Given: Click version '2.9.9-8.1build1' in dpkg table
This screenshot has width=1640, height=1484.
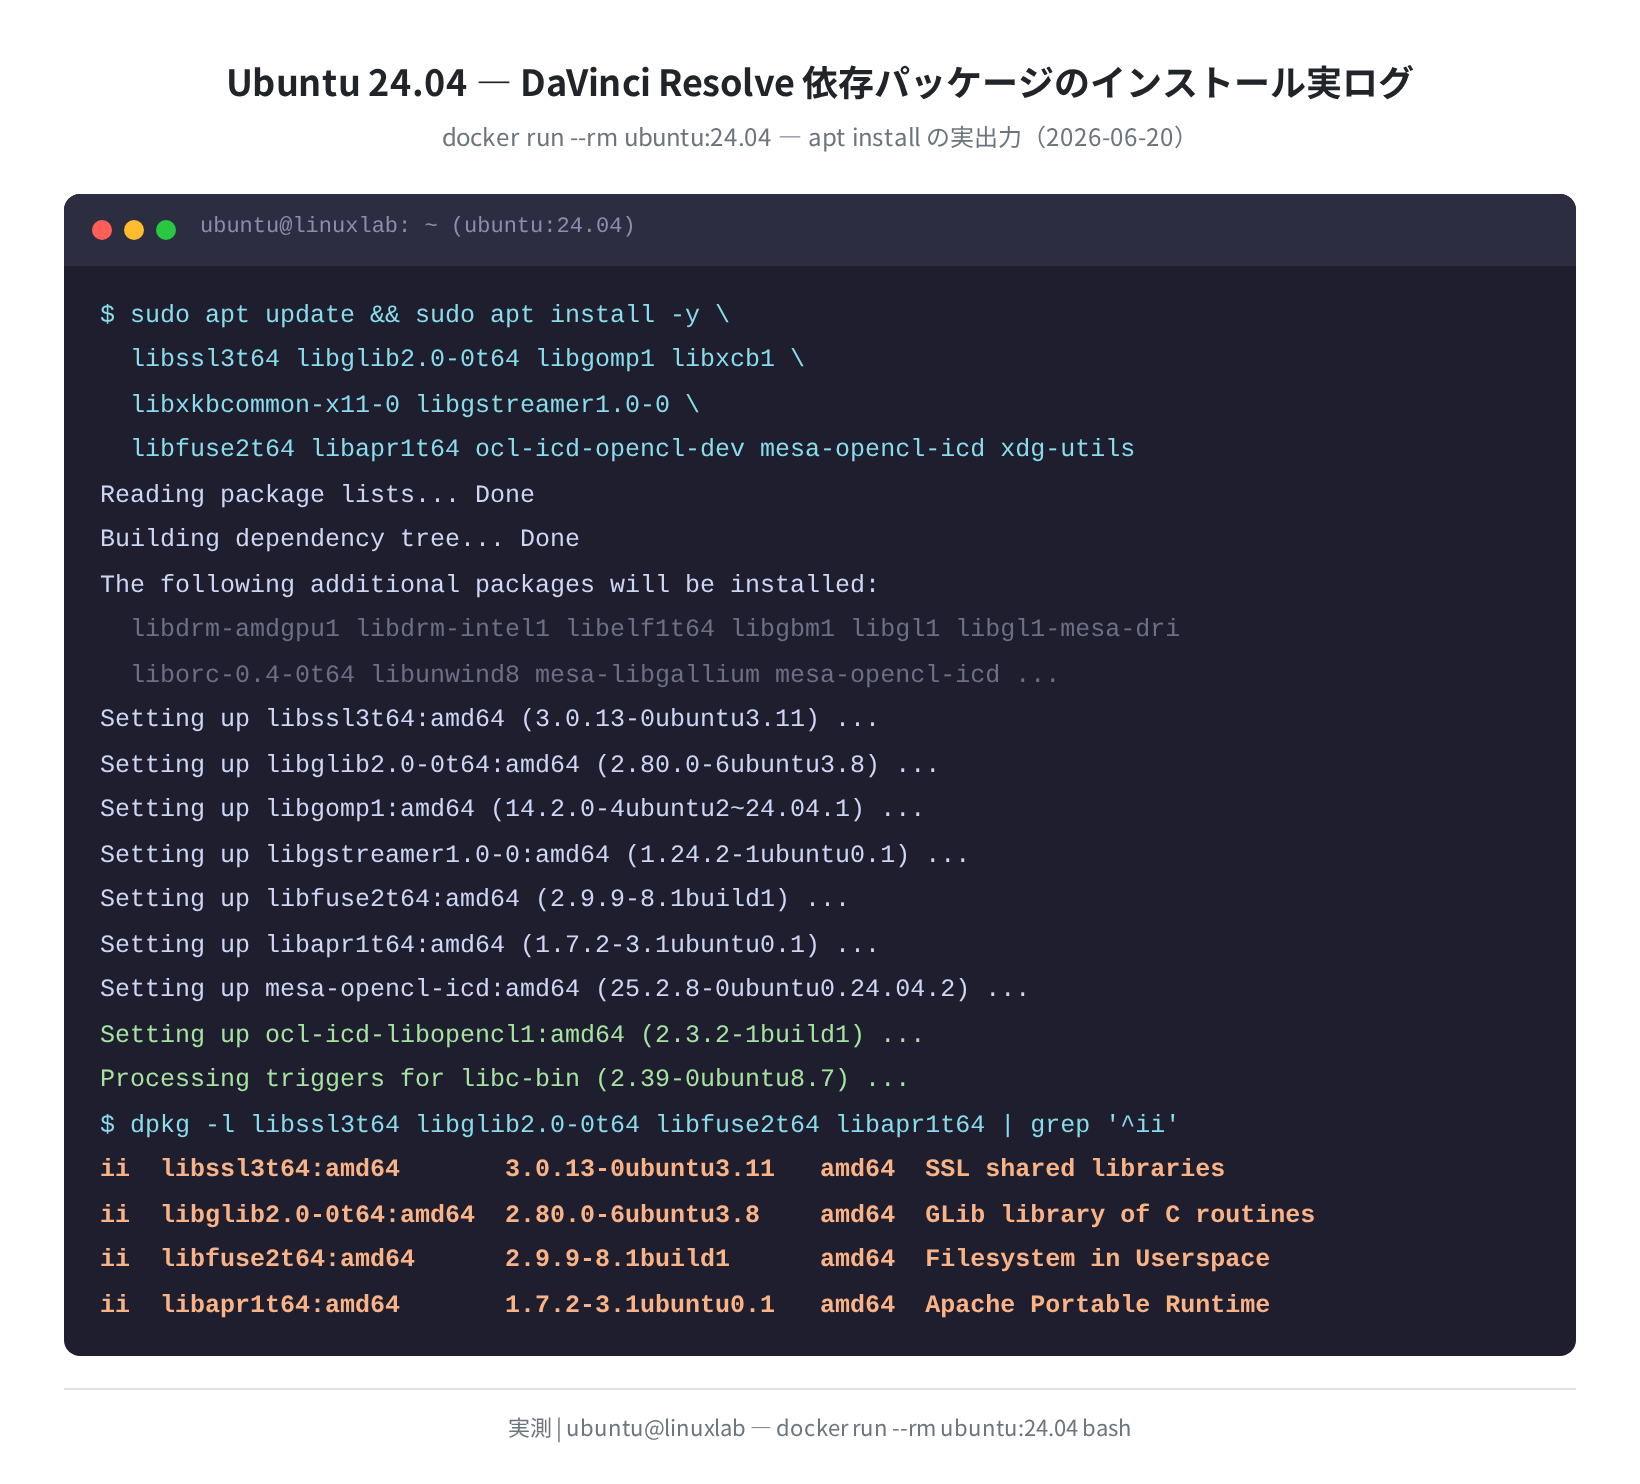Looking at the screenshot, I should tap(618, 1259).
